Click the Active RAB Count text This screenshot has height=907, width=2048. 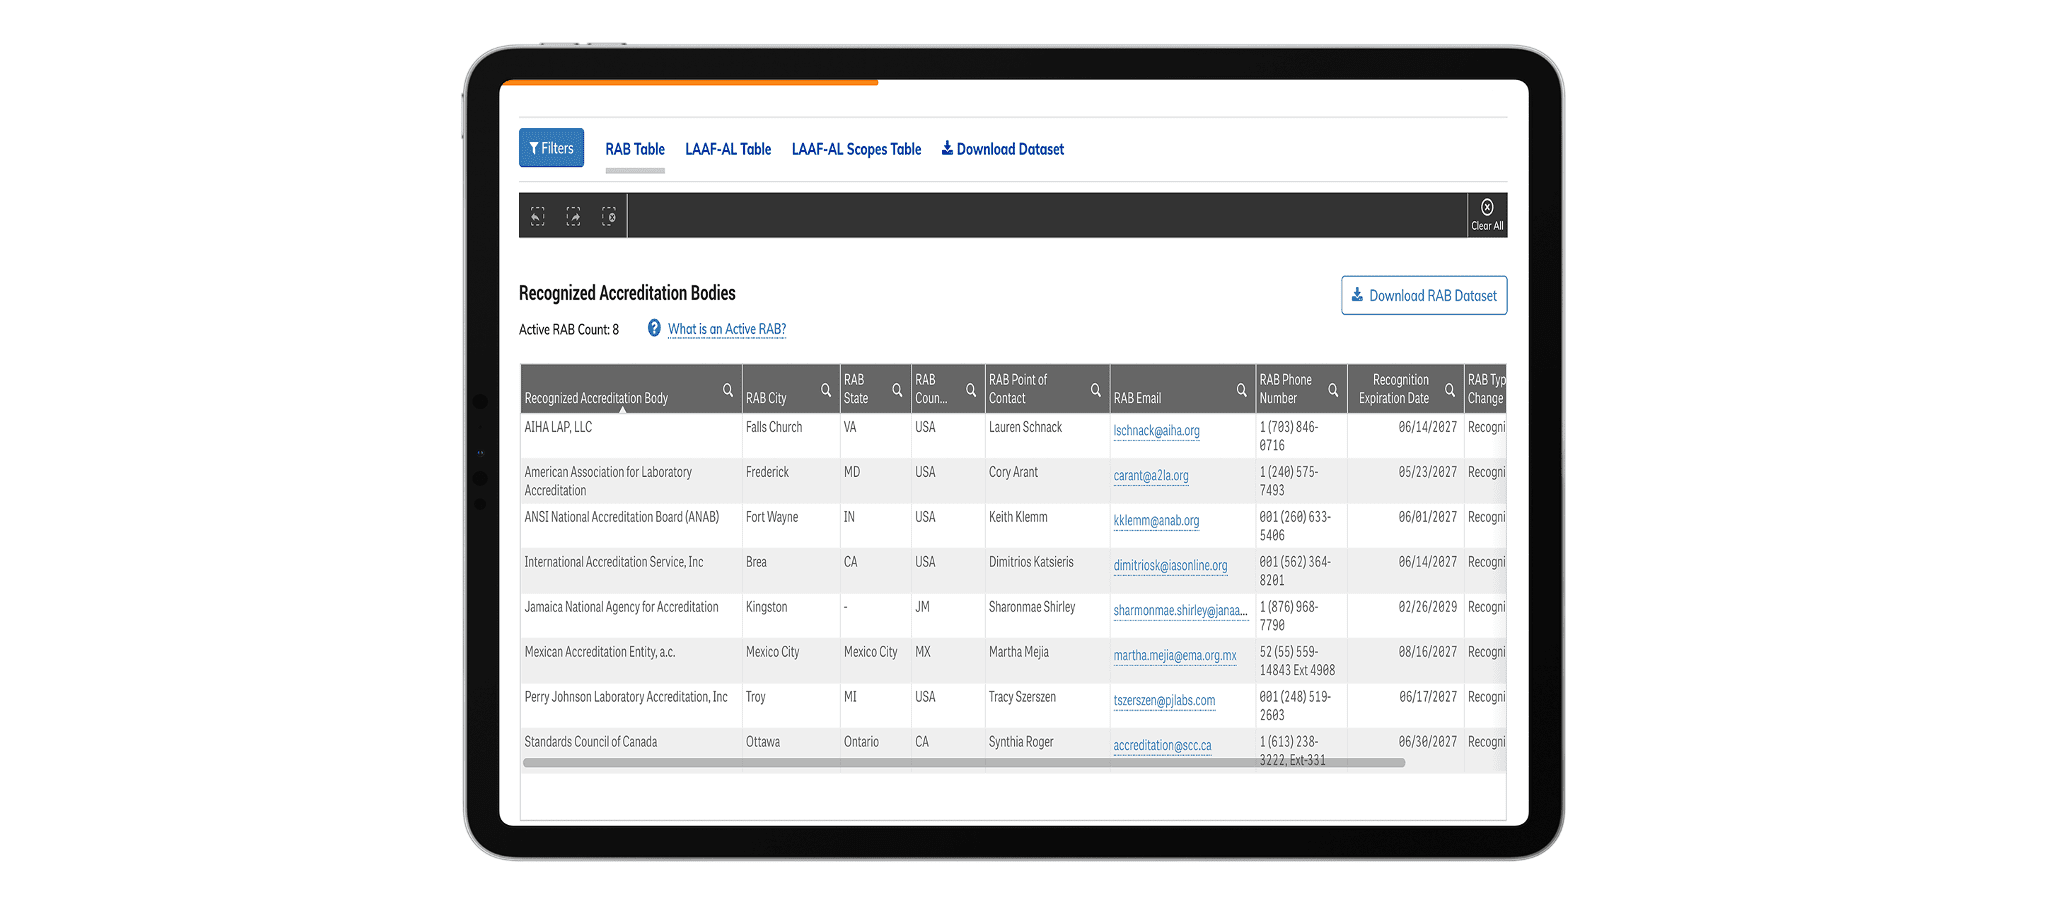(x=569, y=329)
